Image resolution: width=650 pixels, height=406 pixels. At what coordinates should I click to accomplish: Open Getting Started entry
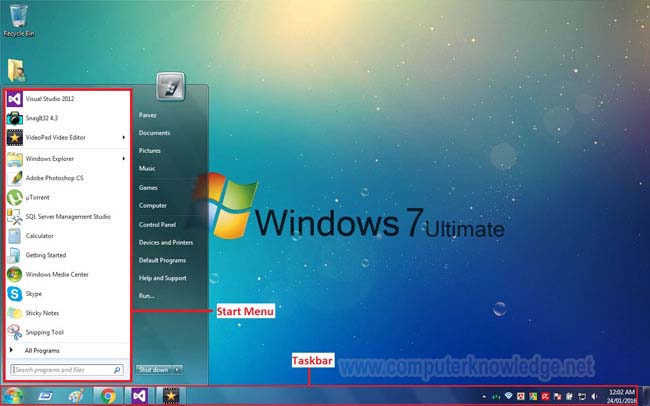68,255
